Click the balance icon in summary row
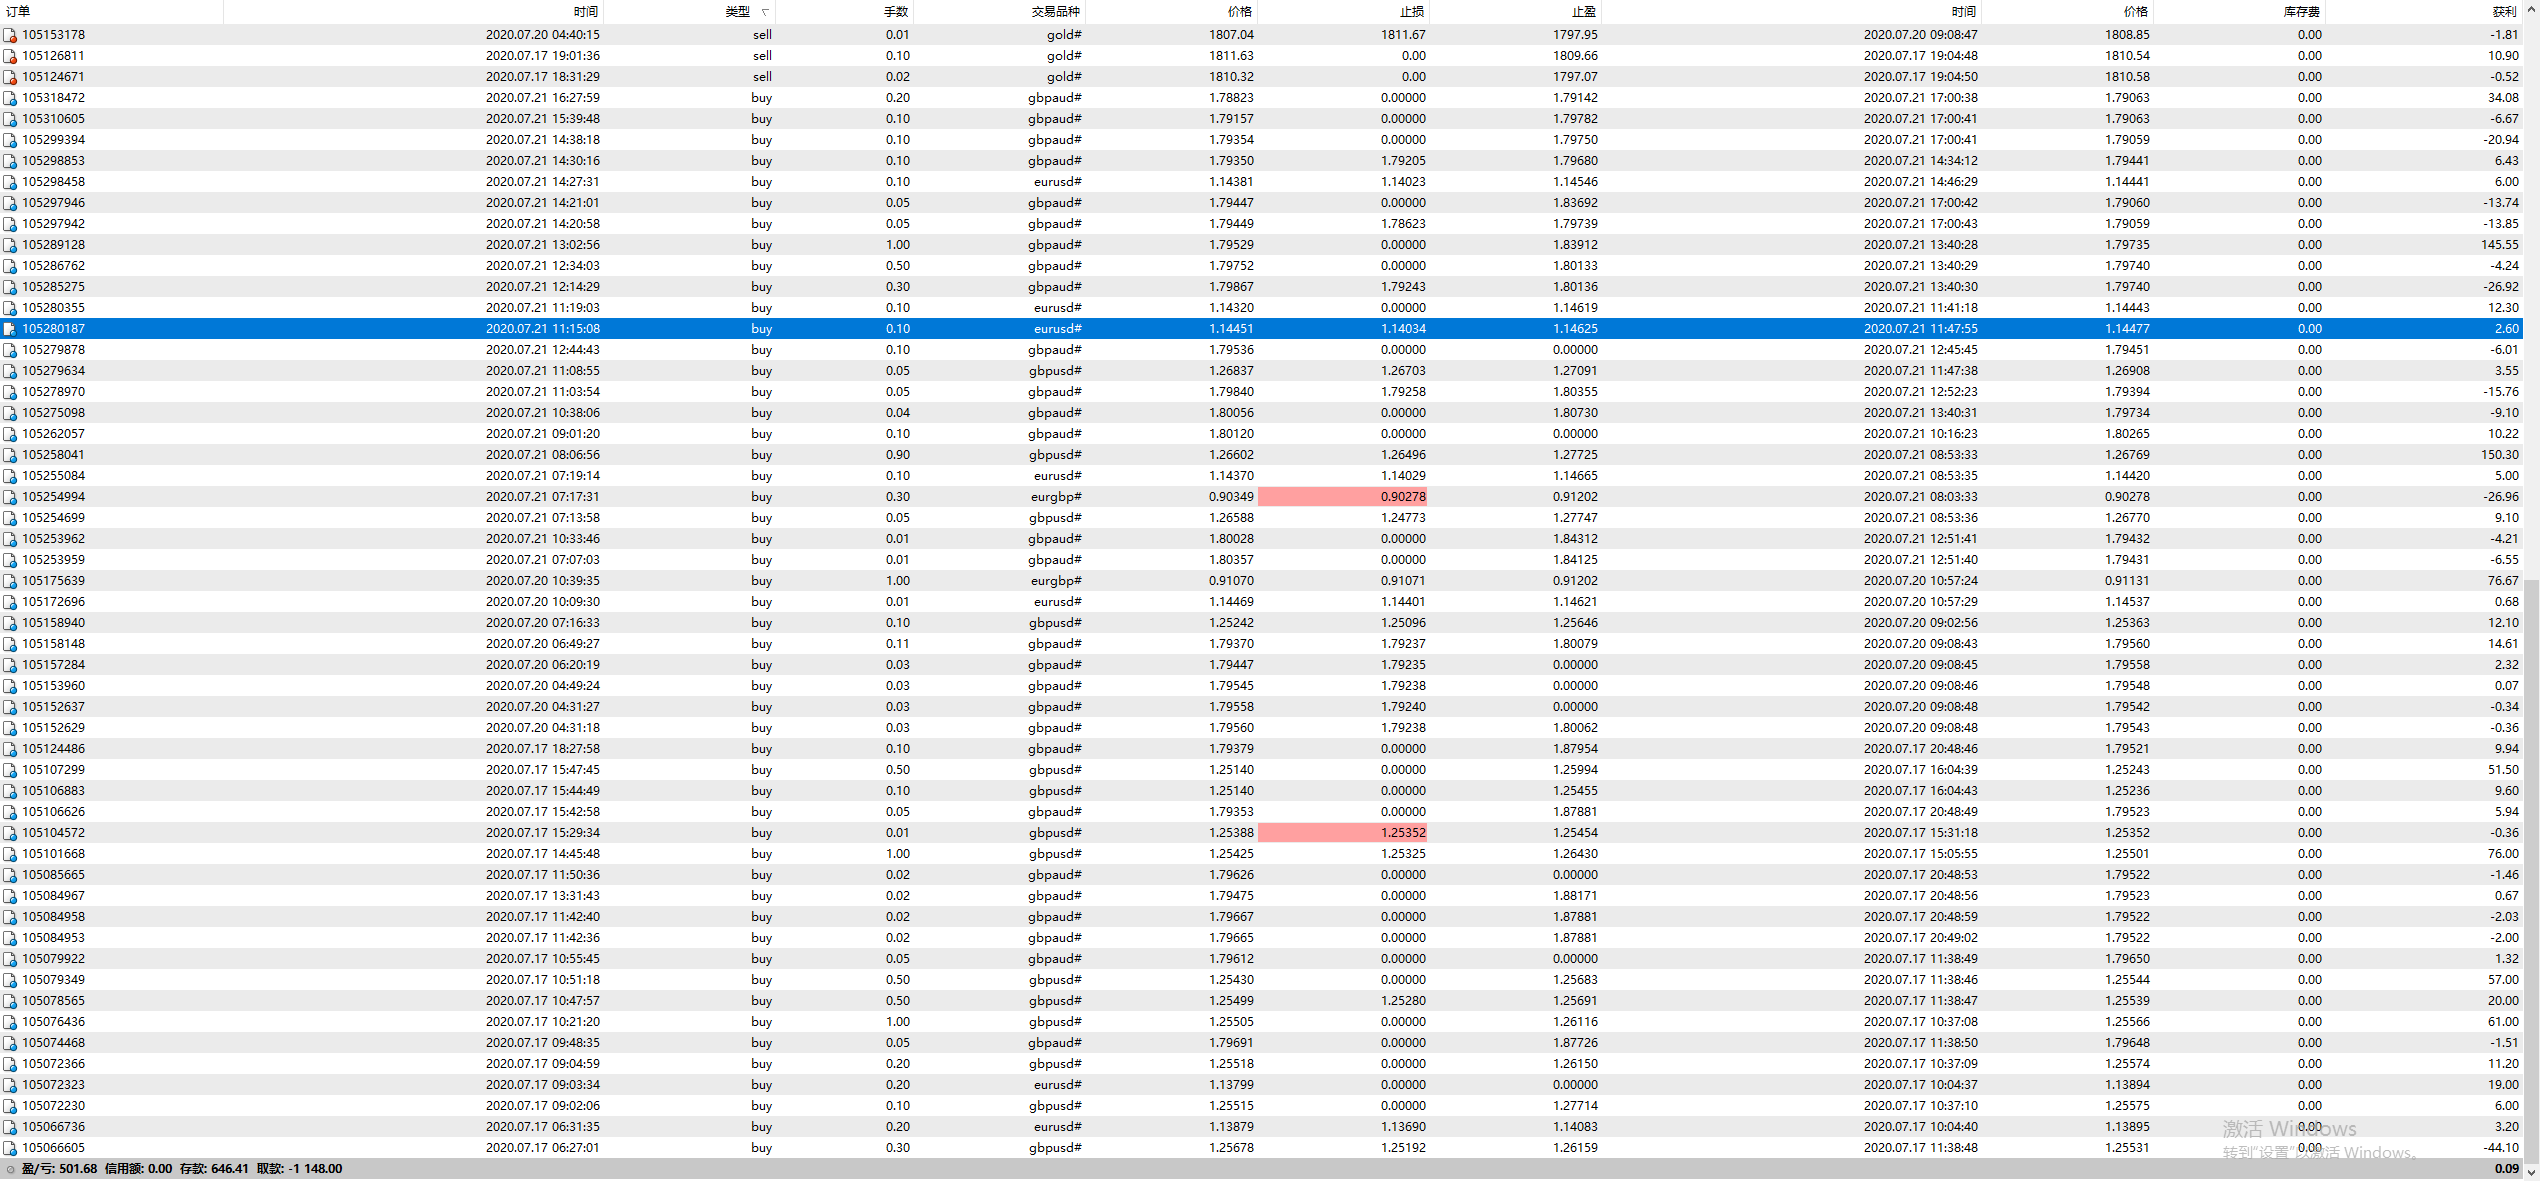The height and width of the screenshot is (1181, 2540). click(x=10, y=1169)
